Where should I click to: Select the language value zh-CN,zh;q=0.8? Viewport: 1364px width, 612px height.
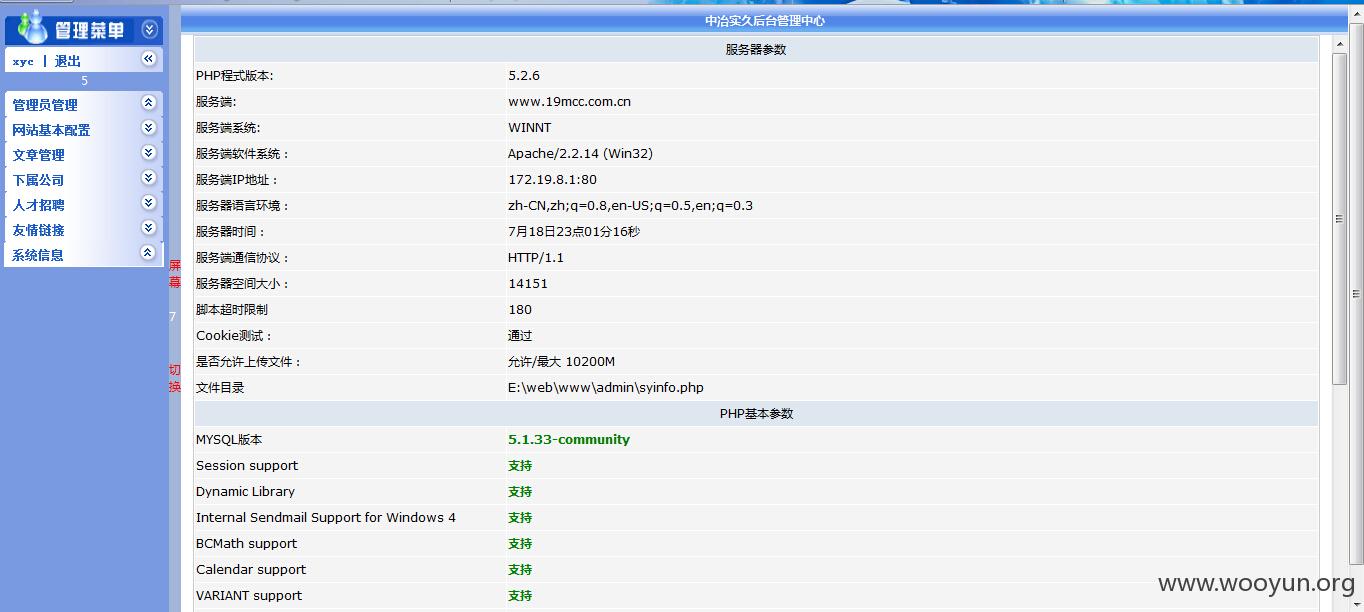coord(630,206)
